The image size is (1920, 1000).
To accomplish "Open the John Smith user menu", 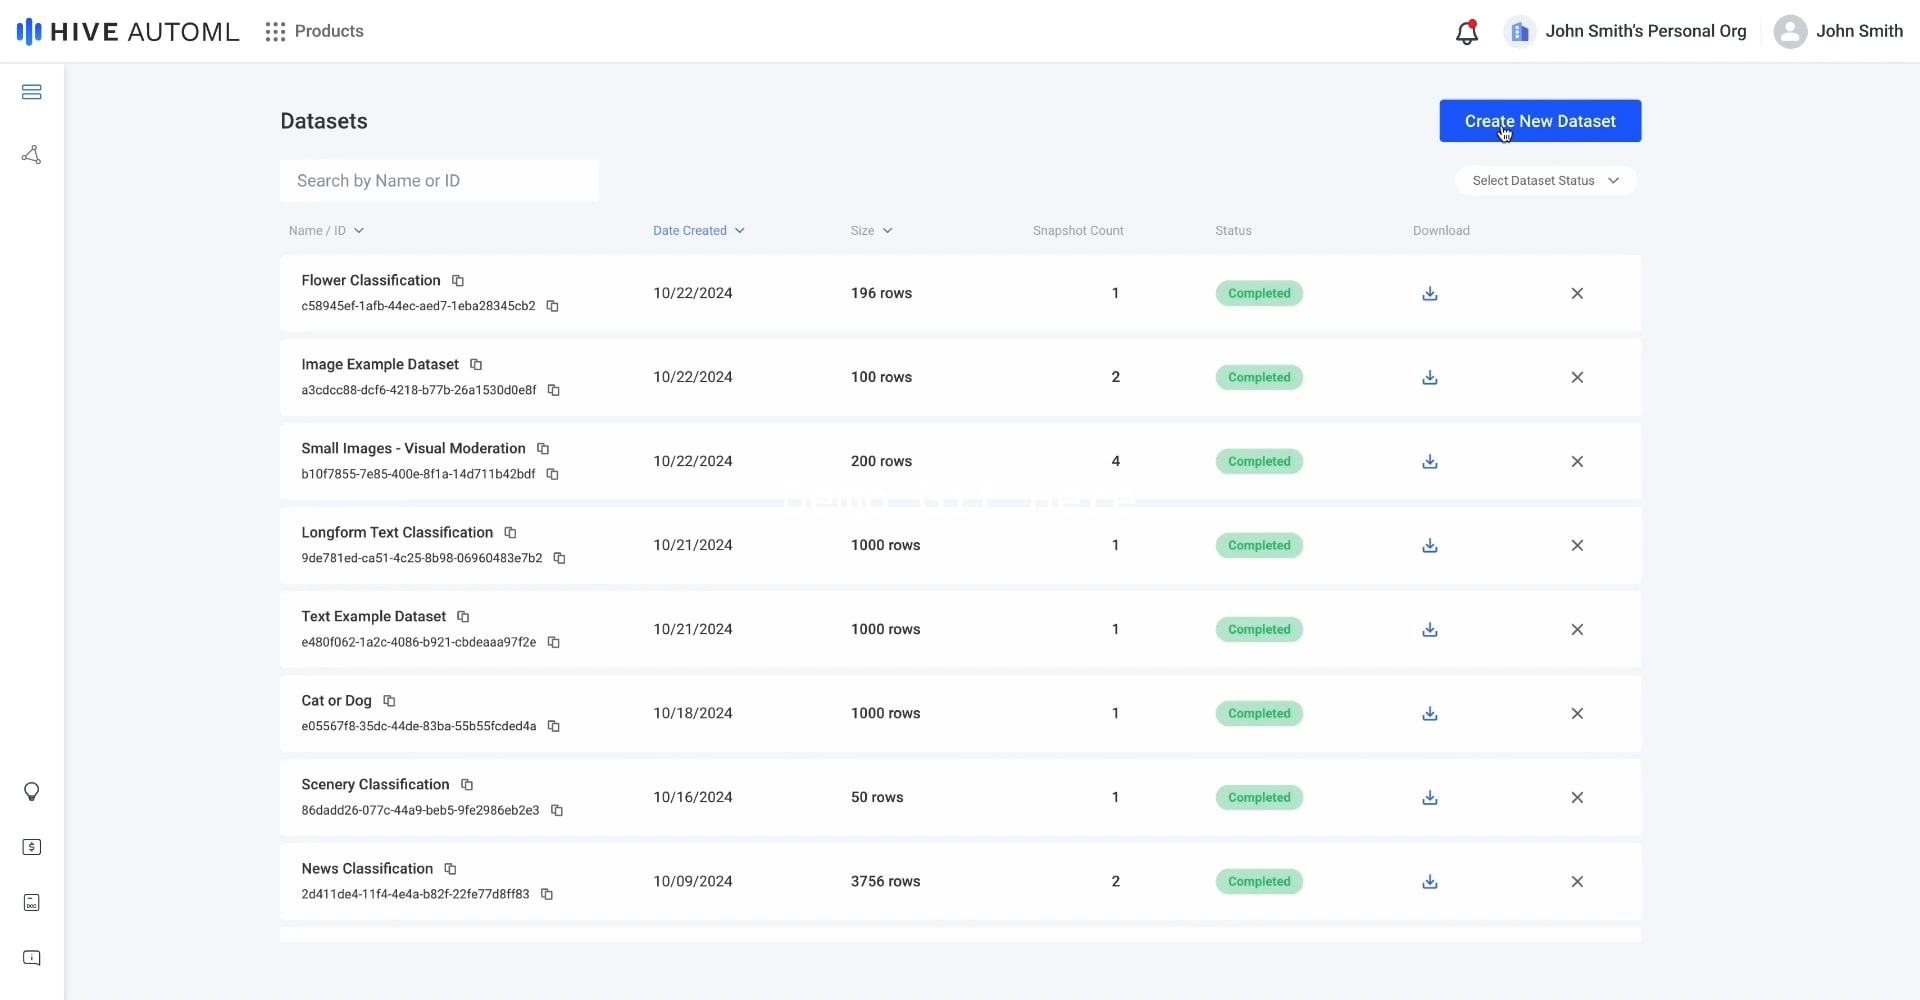I will tap(1838, 32).
